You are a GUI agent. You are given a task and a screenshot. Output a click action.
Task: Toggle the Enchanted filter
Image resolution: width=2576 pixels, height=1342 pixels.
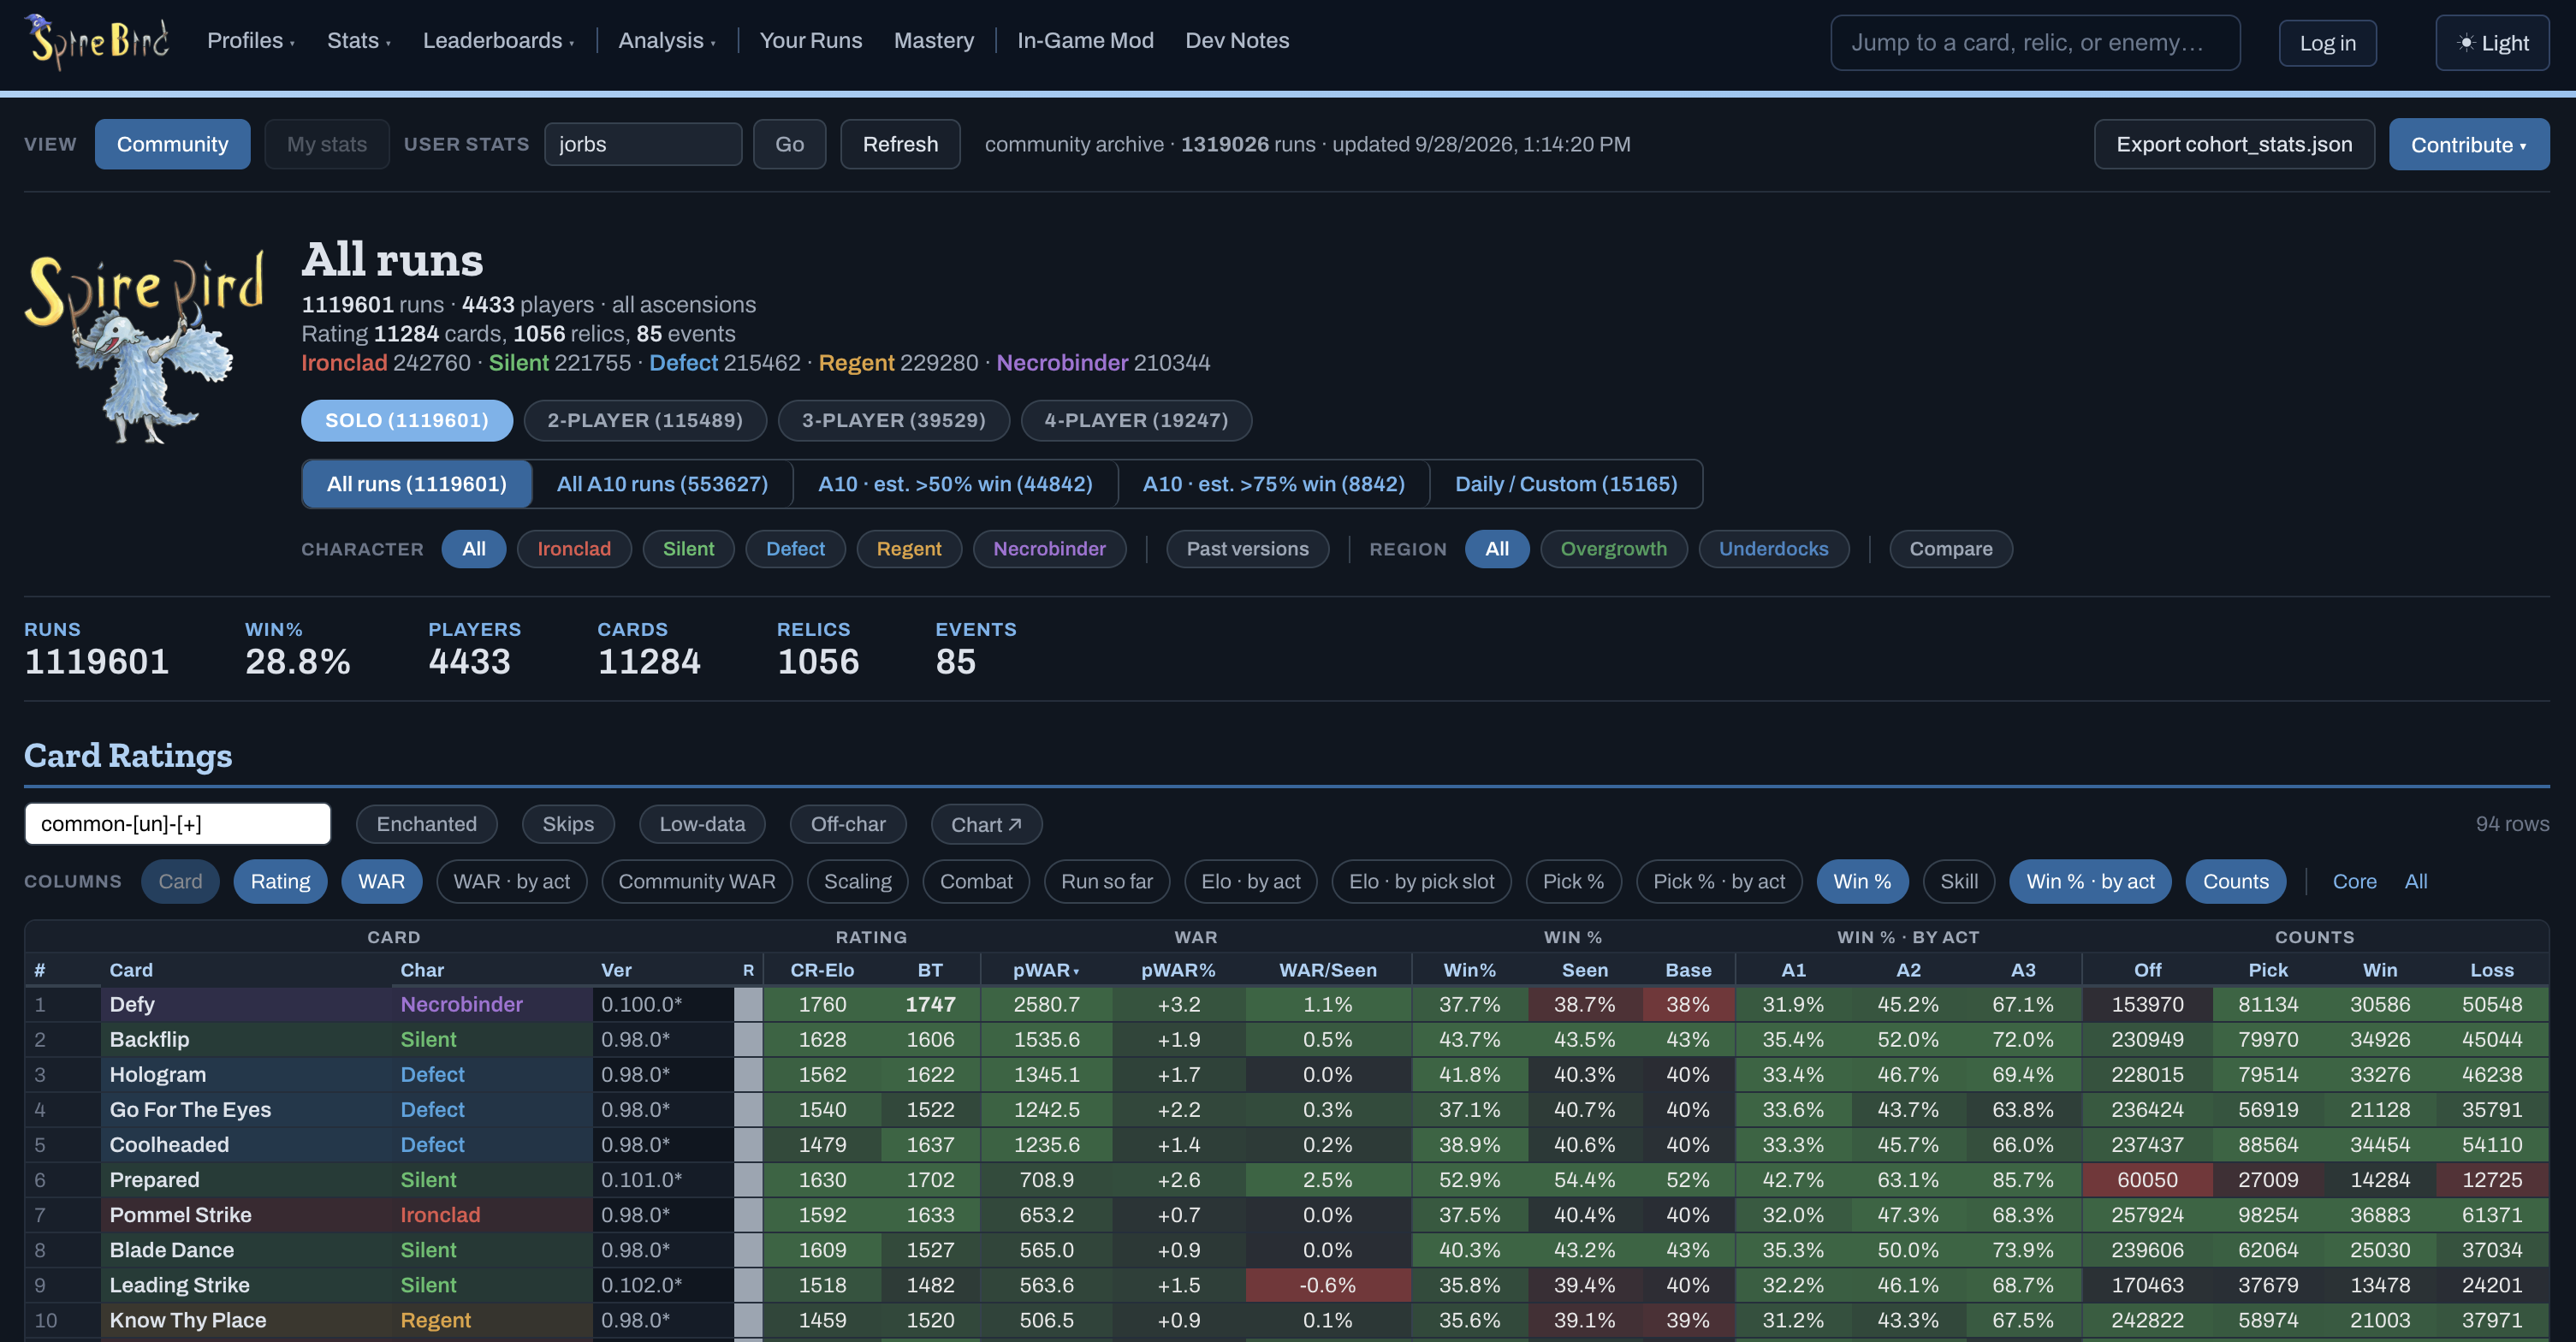[x=426, y=824]
